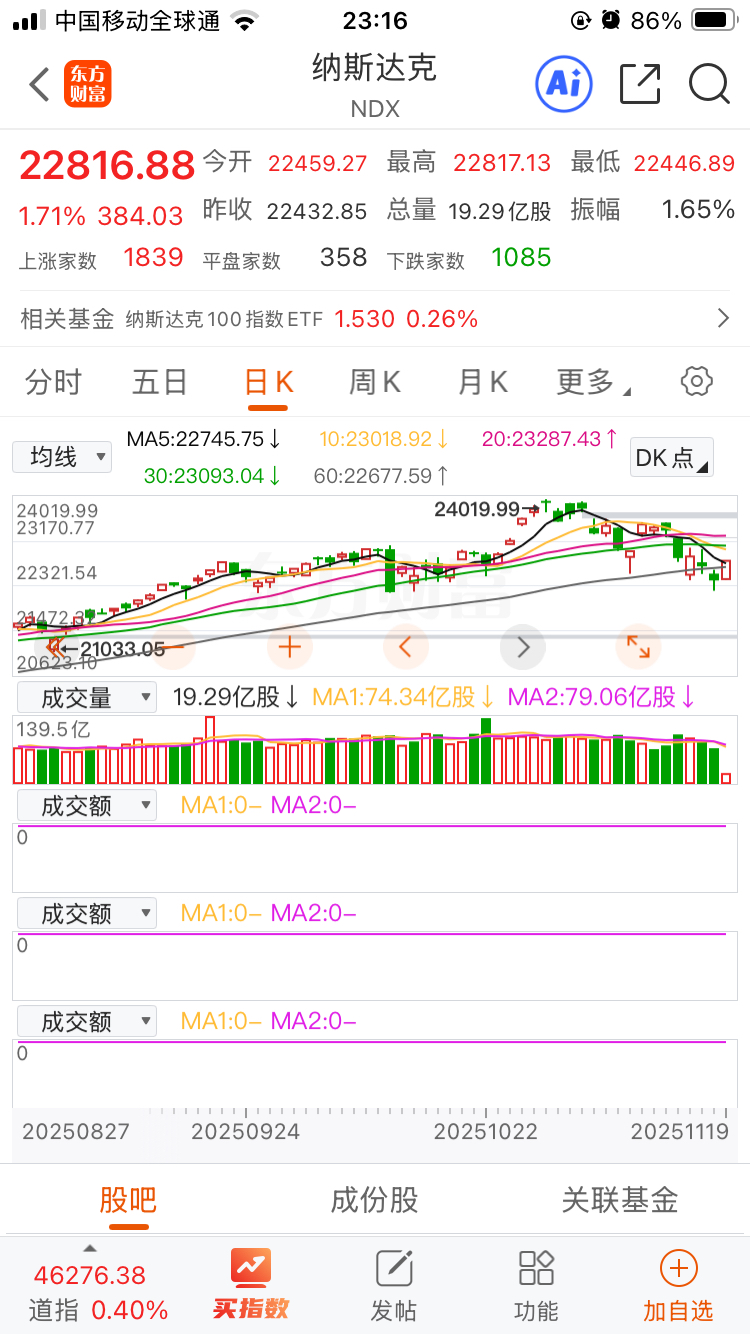The image size is (750, 1334).
Task: Tap the 30:23093.04 moving average value
Action: (x=213, y=475)
